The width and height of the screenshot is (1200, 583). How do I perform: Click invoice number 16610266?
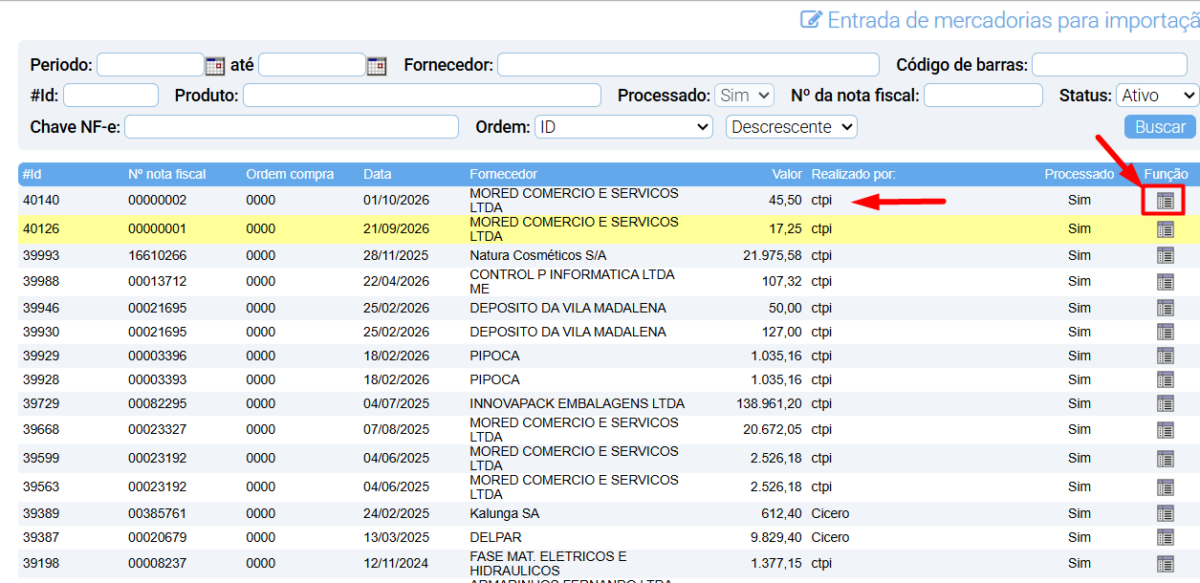(x=157, y=256)
